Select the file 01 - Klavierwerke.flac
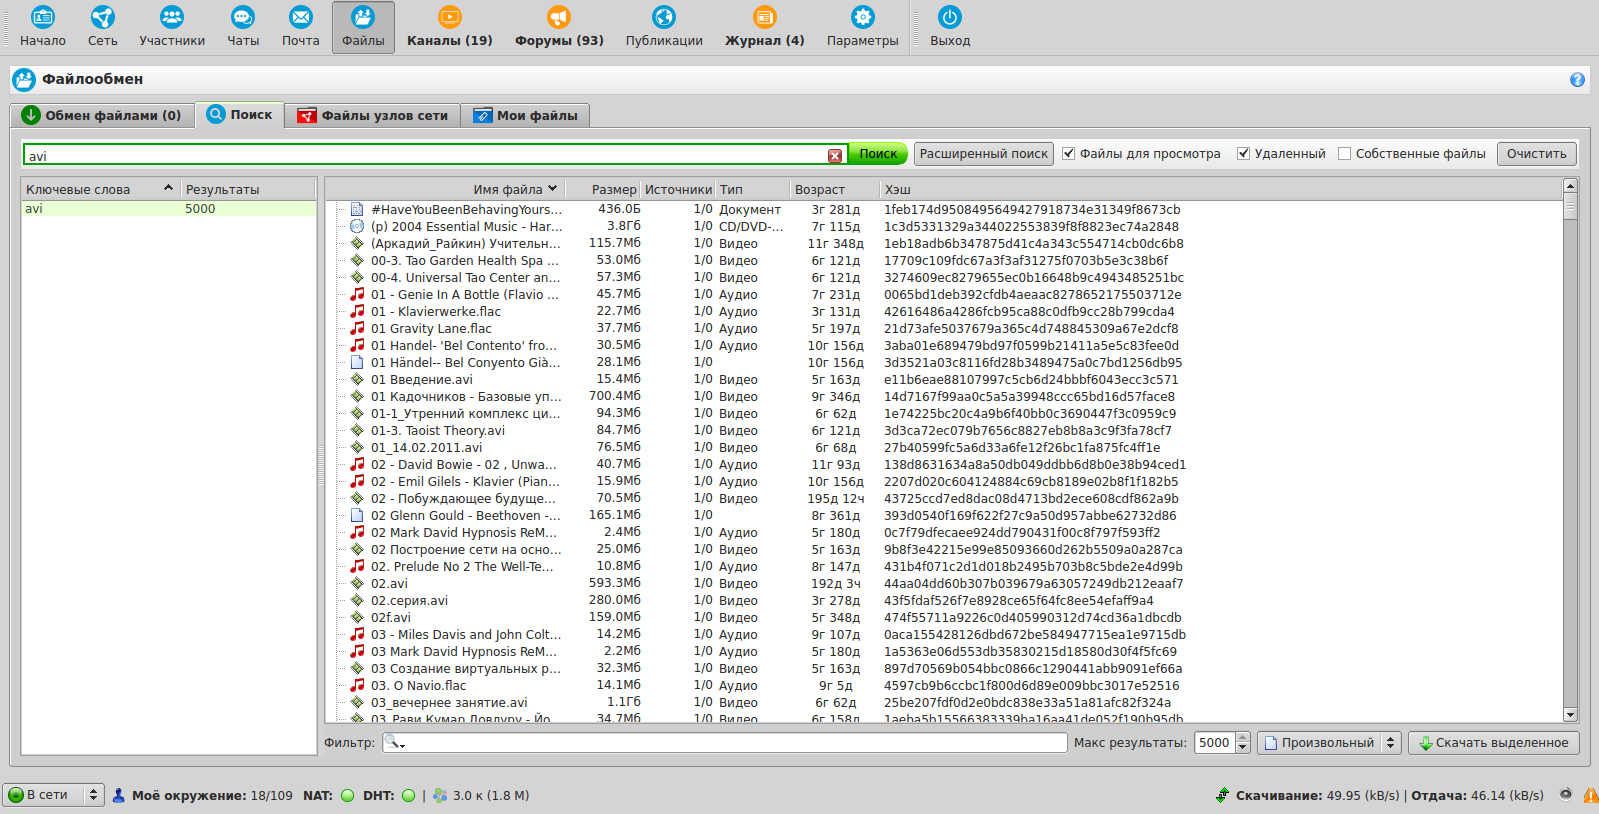 436,312
